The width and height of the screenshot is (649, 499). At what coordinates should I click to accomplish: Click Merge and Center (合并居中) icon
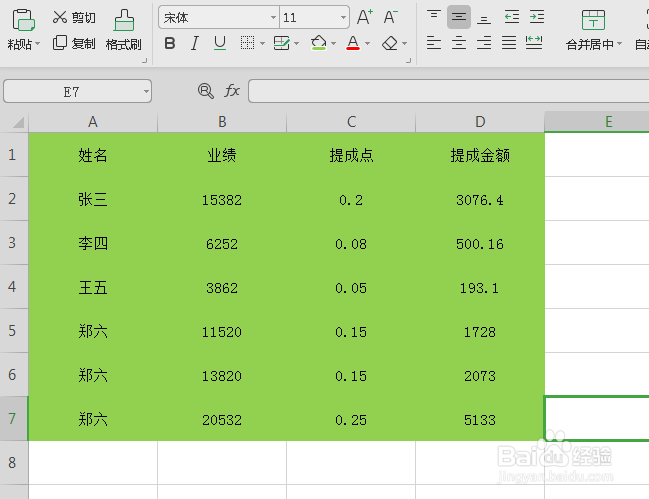pos(593,20)
